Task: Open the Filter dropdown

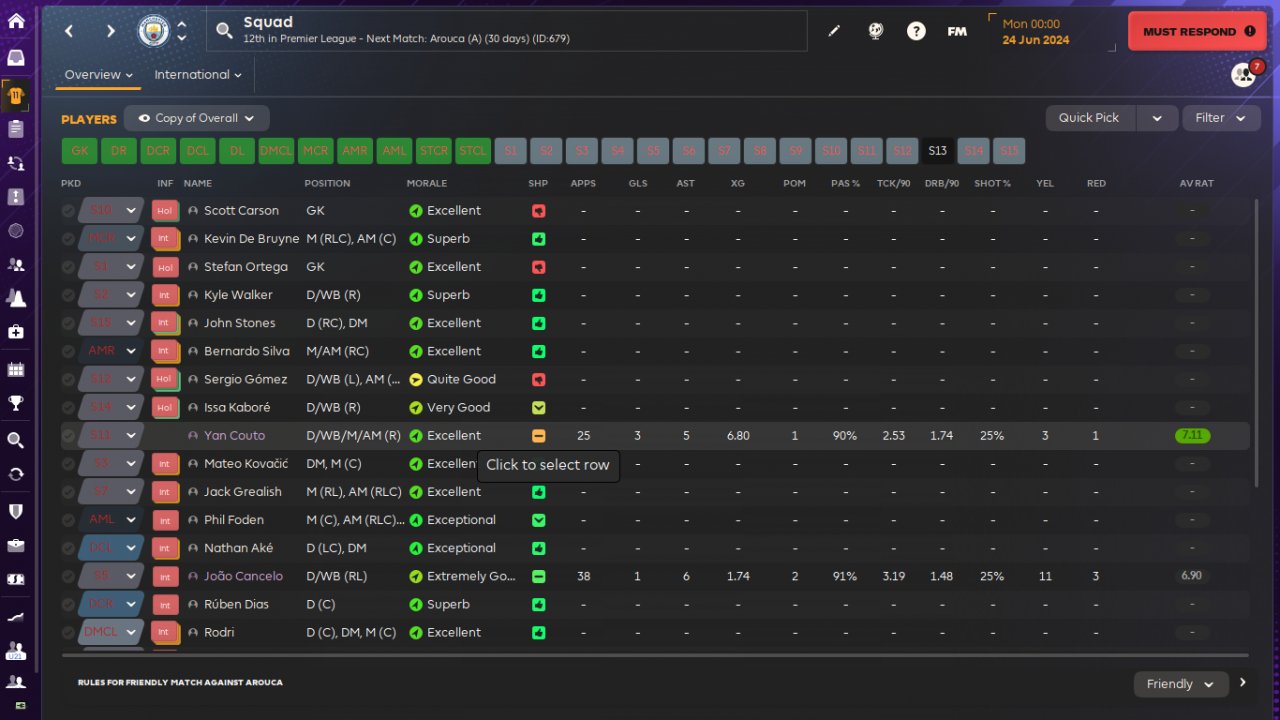Action: coord(1221,118)
